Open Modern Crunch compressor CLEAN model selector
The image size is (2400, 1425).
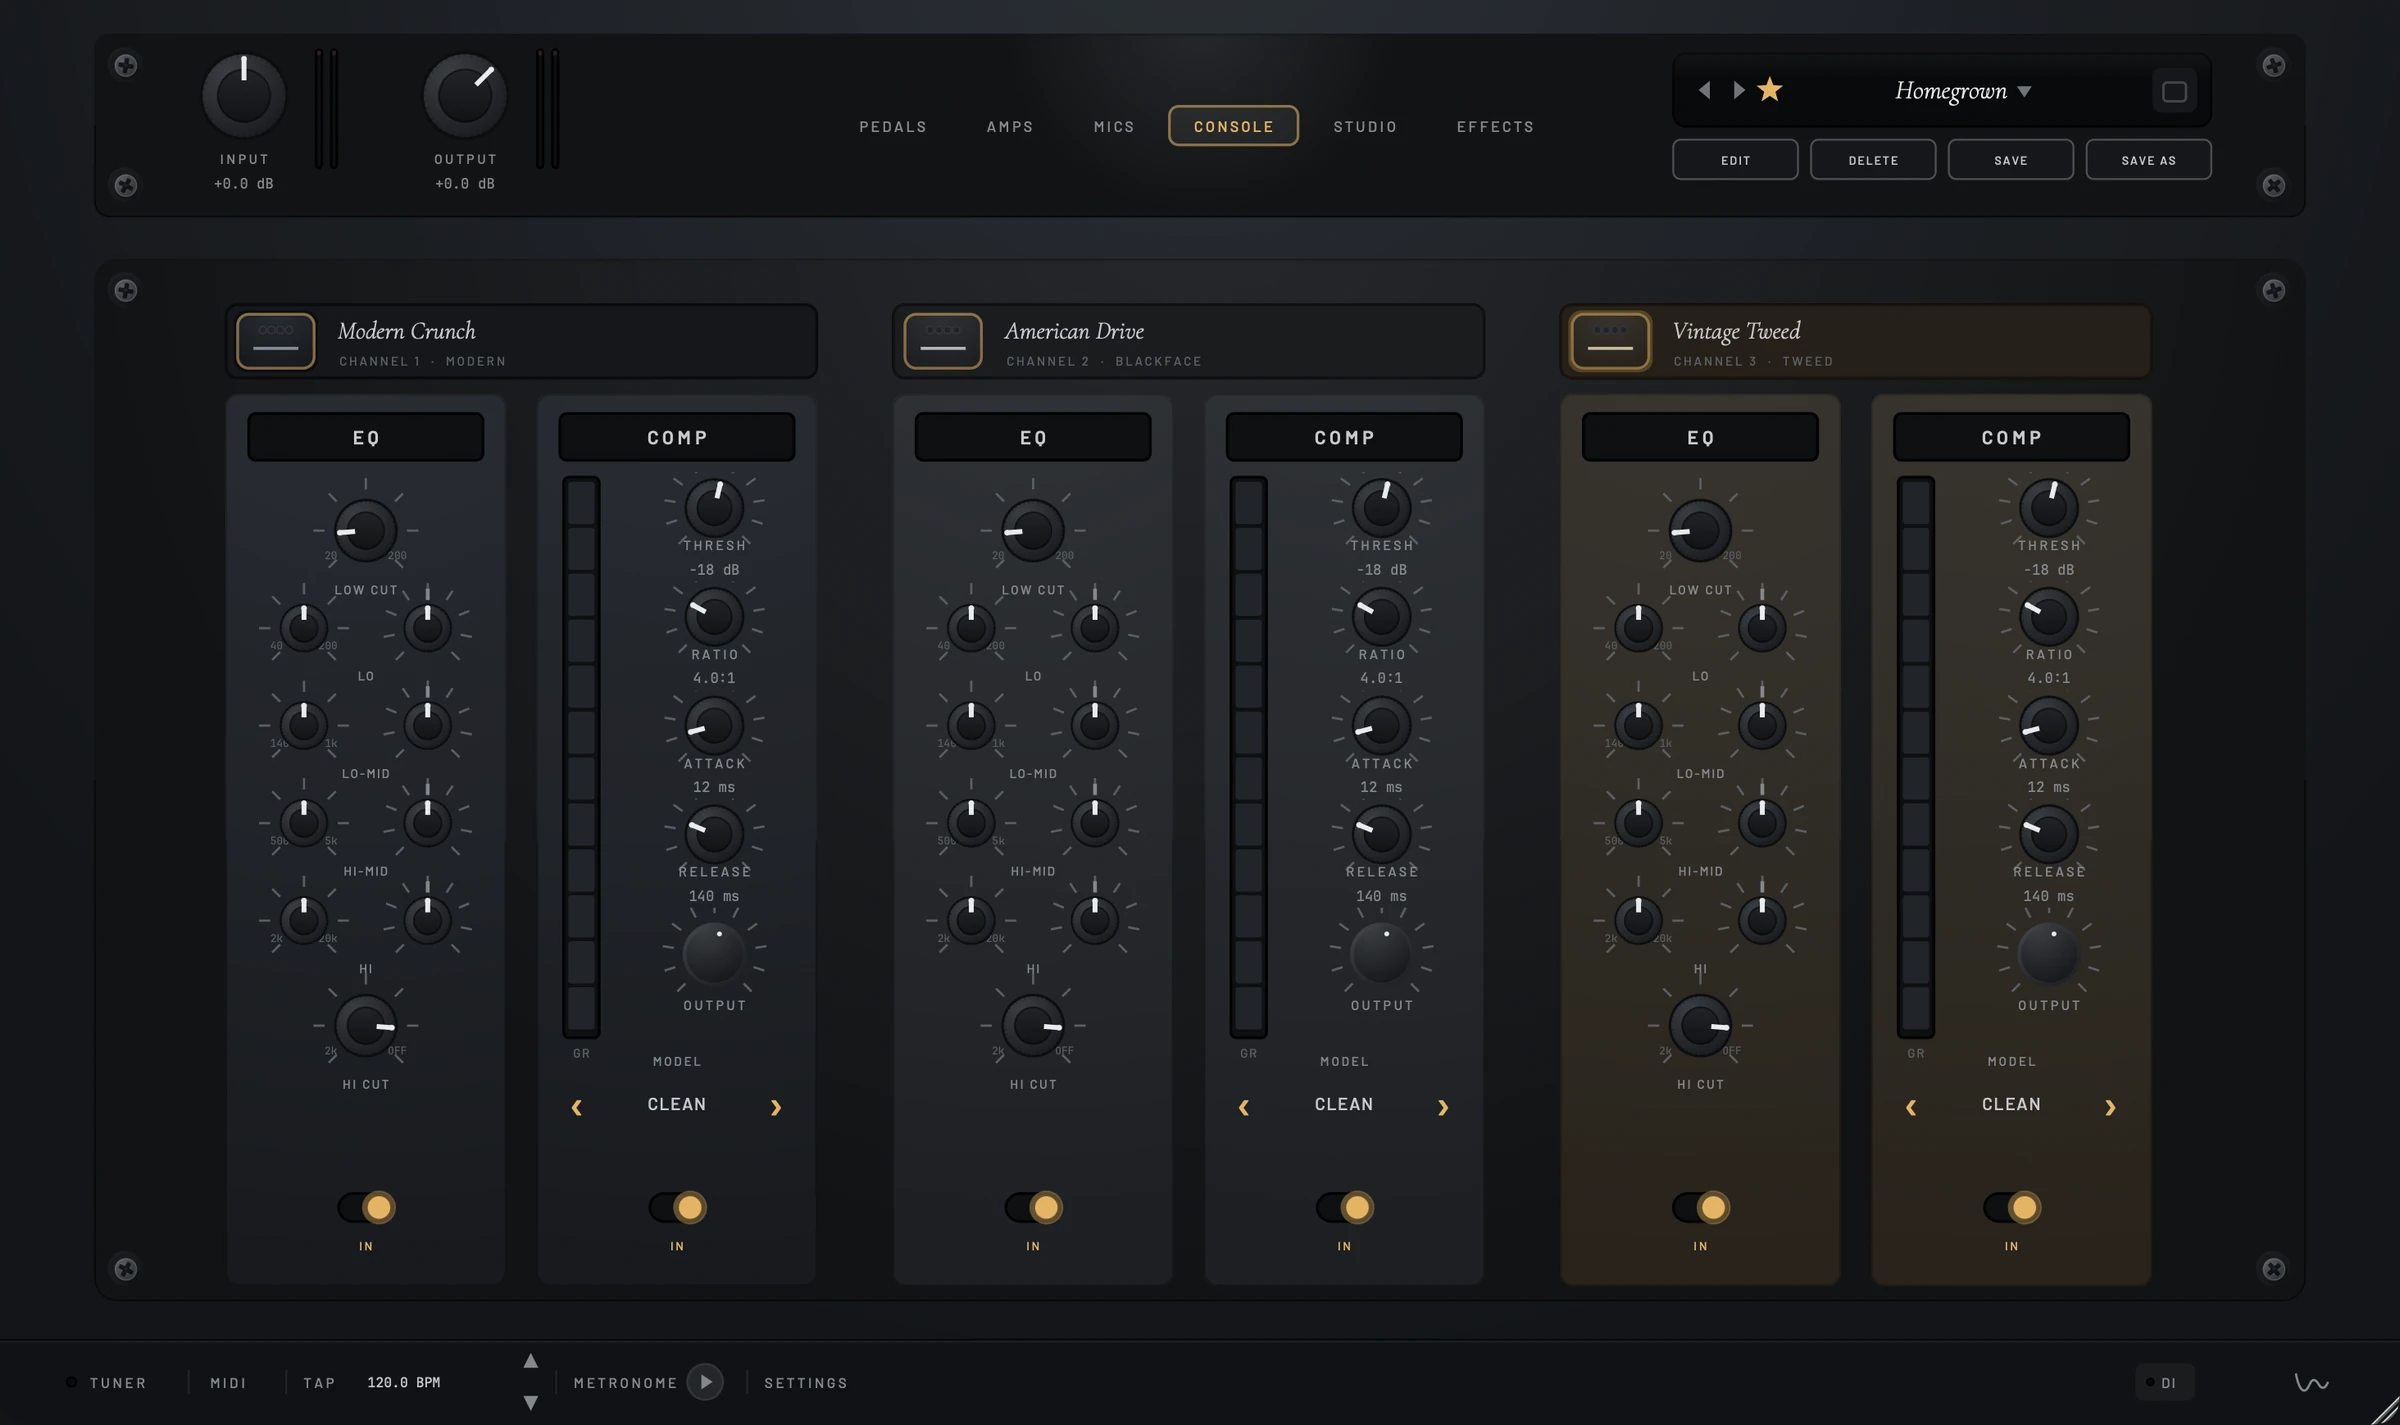[676, 1104]
